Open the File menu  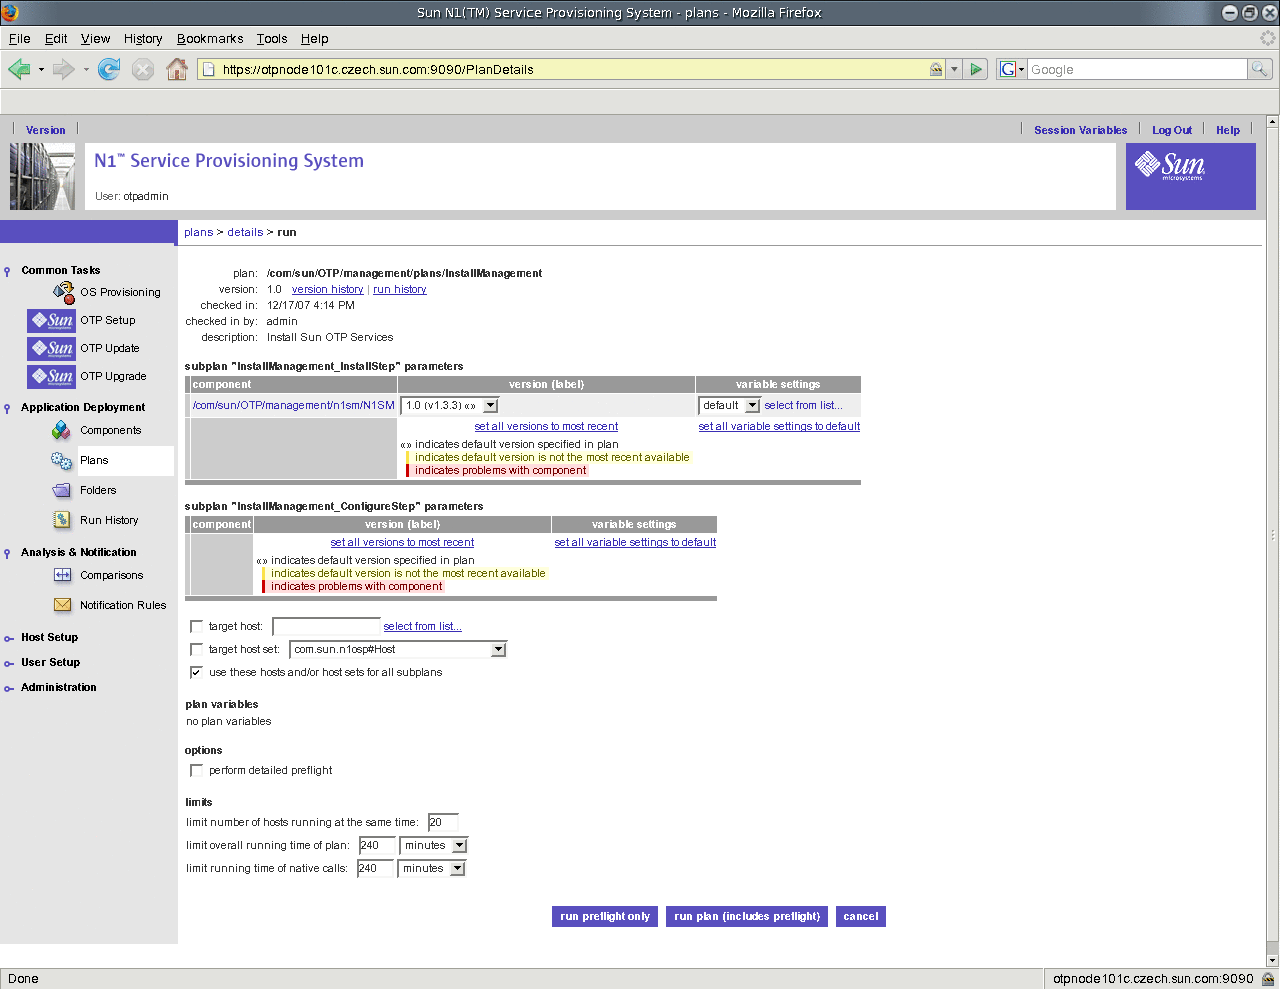(x=19, y=38)
